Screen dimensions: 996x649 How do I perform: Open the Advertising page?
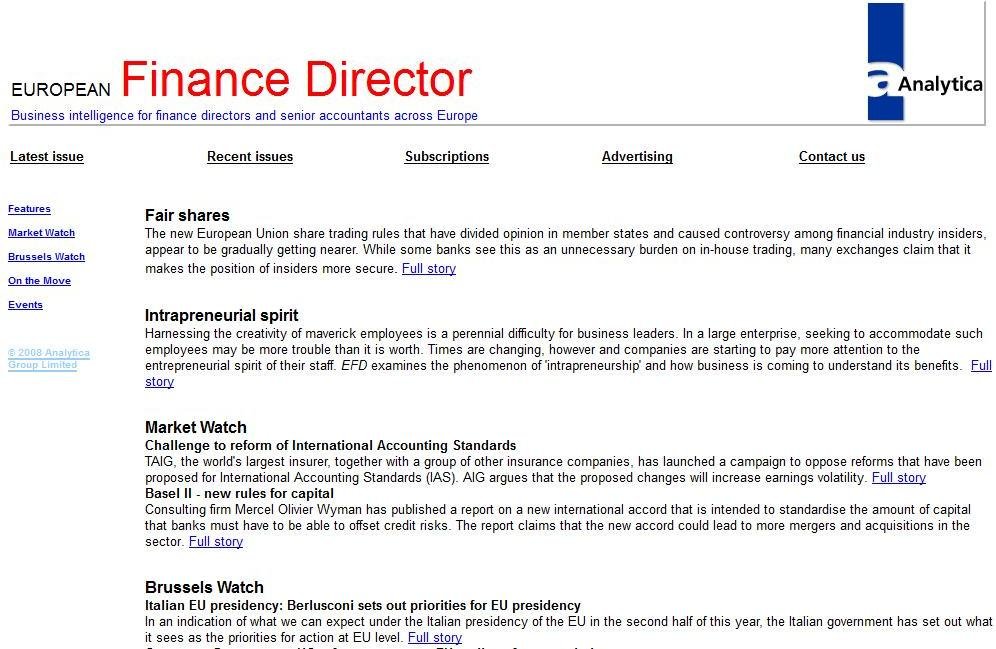[x=637, y=157]
